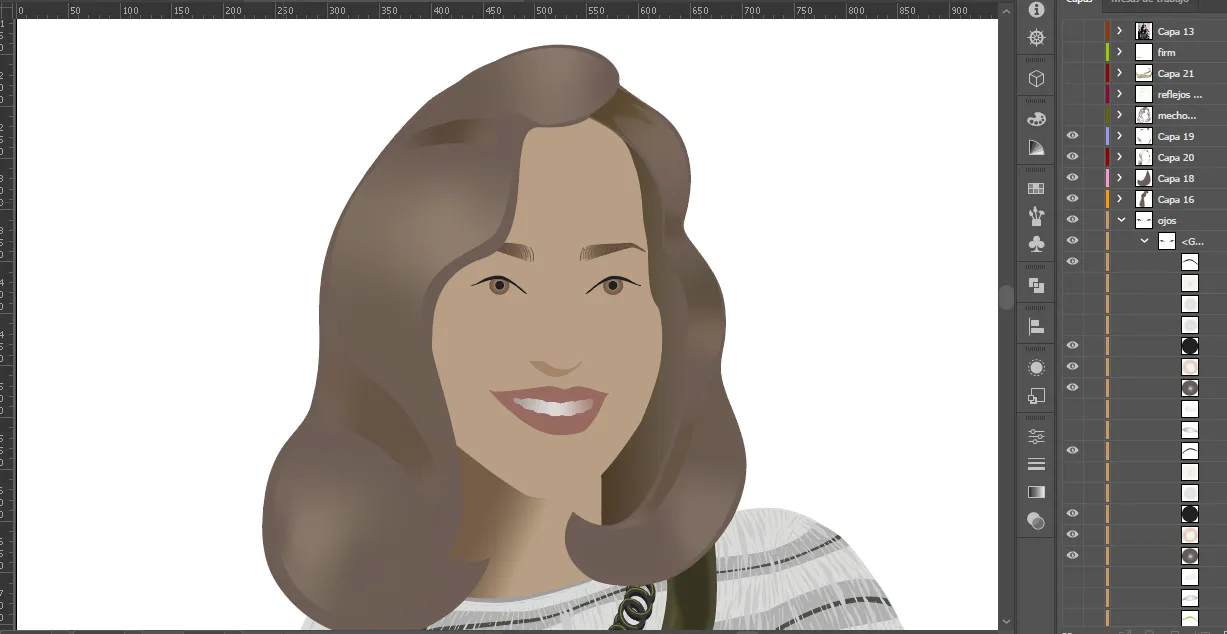Screen dimensions: 1227x634
Task: Collapse the ojos layer
Action: pyautogui.click(x=1121, y=220)
